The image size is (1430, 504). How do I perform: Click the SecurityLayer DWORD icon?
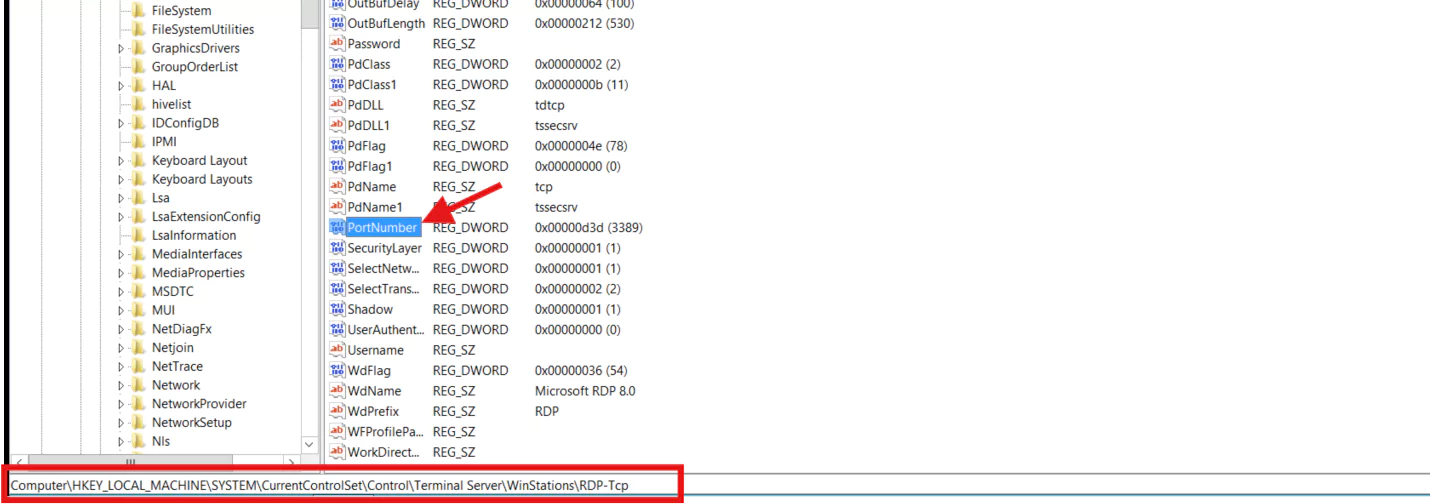[337, 248]
